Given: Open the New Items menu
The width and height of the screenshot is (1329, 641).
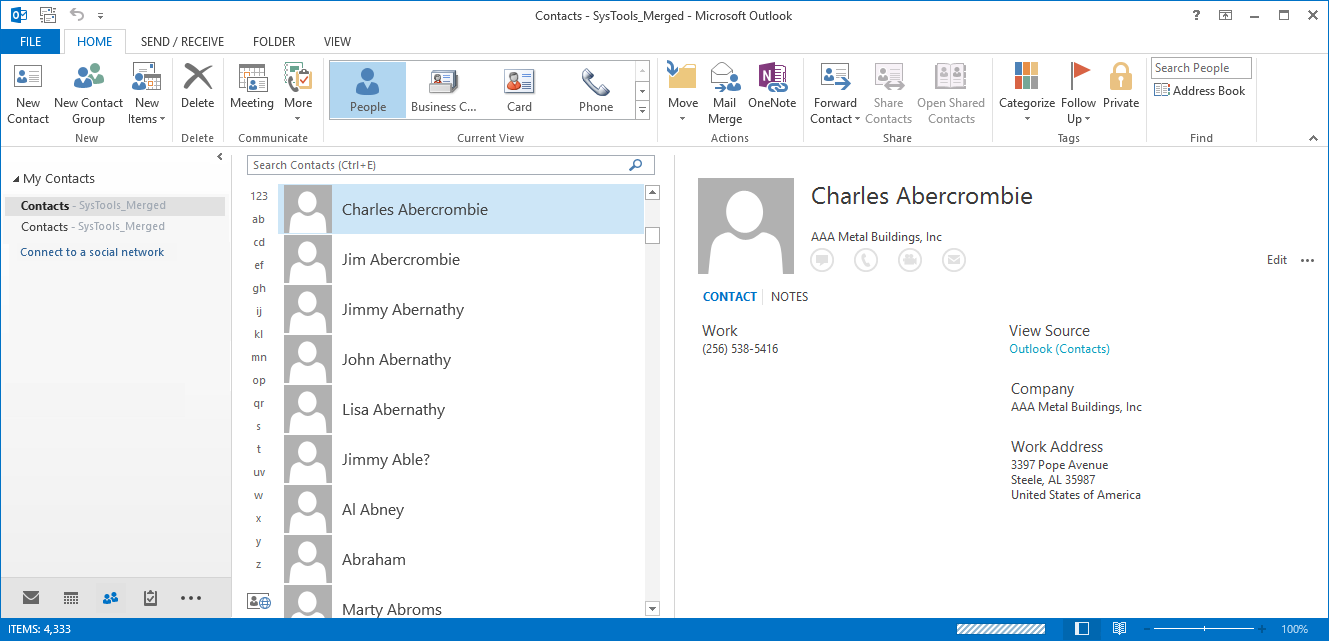Looking at the screenshot, I should point(146,94).
